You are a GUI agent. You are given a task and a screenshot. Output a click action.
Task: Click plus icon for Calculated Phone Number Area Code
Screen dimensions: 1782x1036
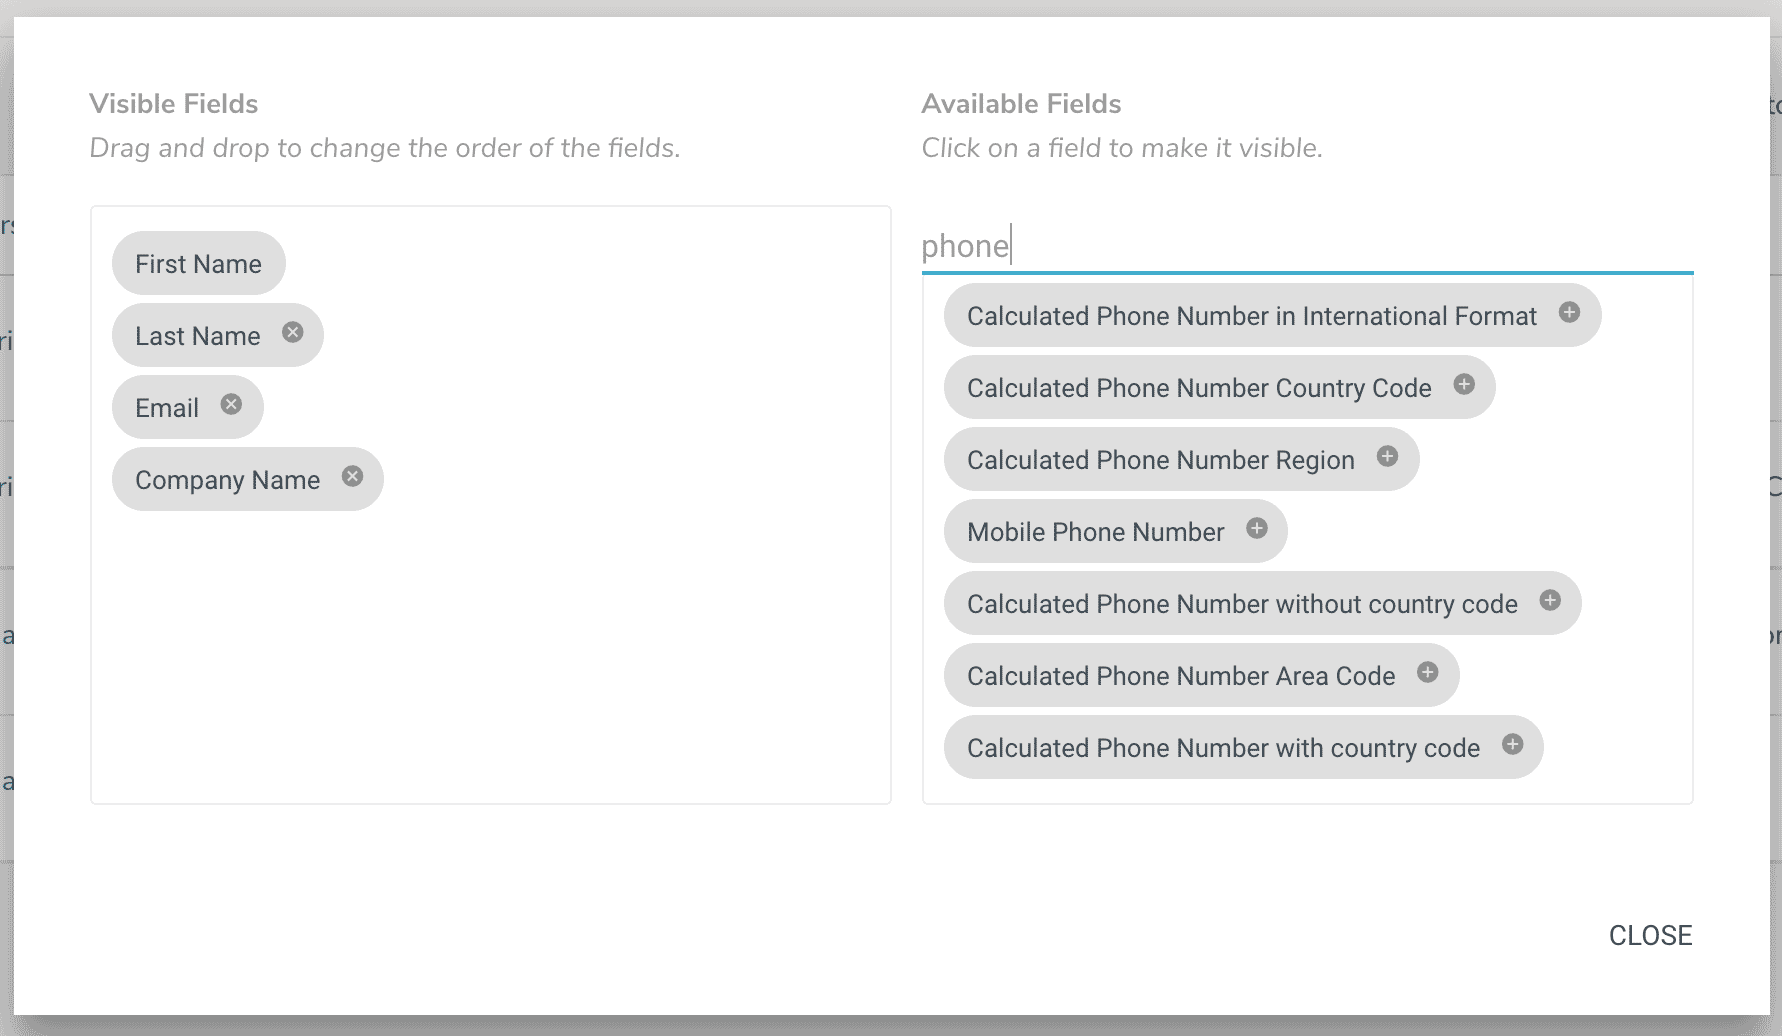pyautogui.click(x=1427, y=672)
